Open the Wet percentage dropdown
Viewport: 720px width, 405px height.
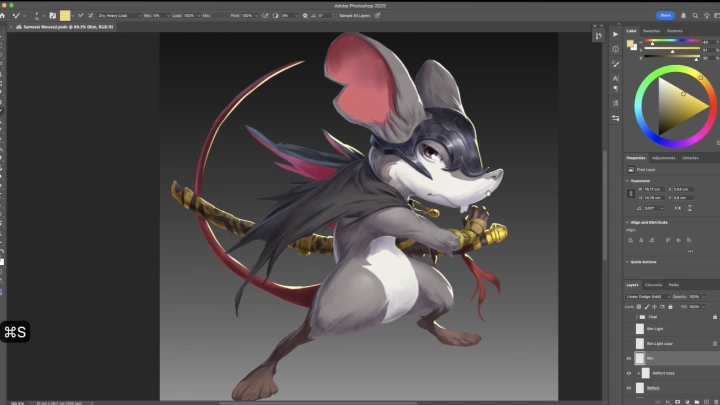click(168, 16)
